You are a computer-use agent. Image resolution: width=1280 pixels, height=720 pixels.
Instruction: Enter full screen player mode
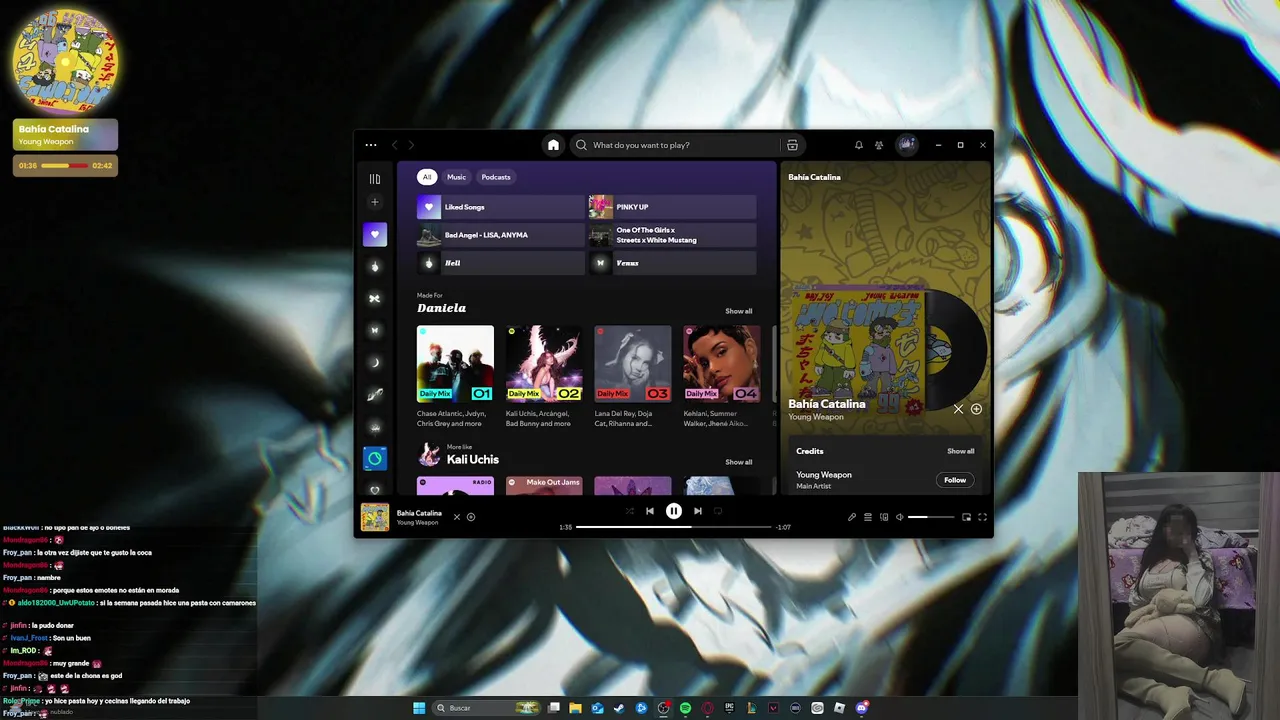coord(982,517)
